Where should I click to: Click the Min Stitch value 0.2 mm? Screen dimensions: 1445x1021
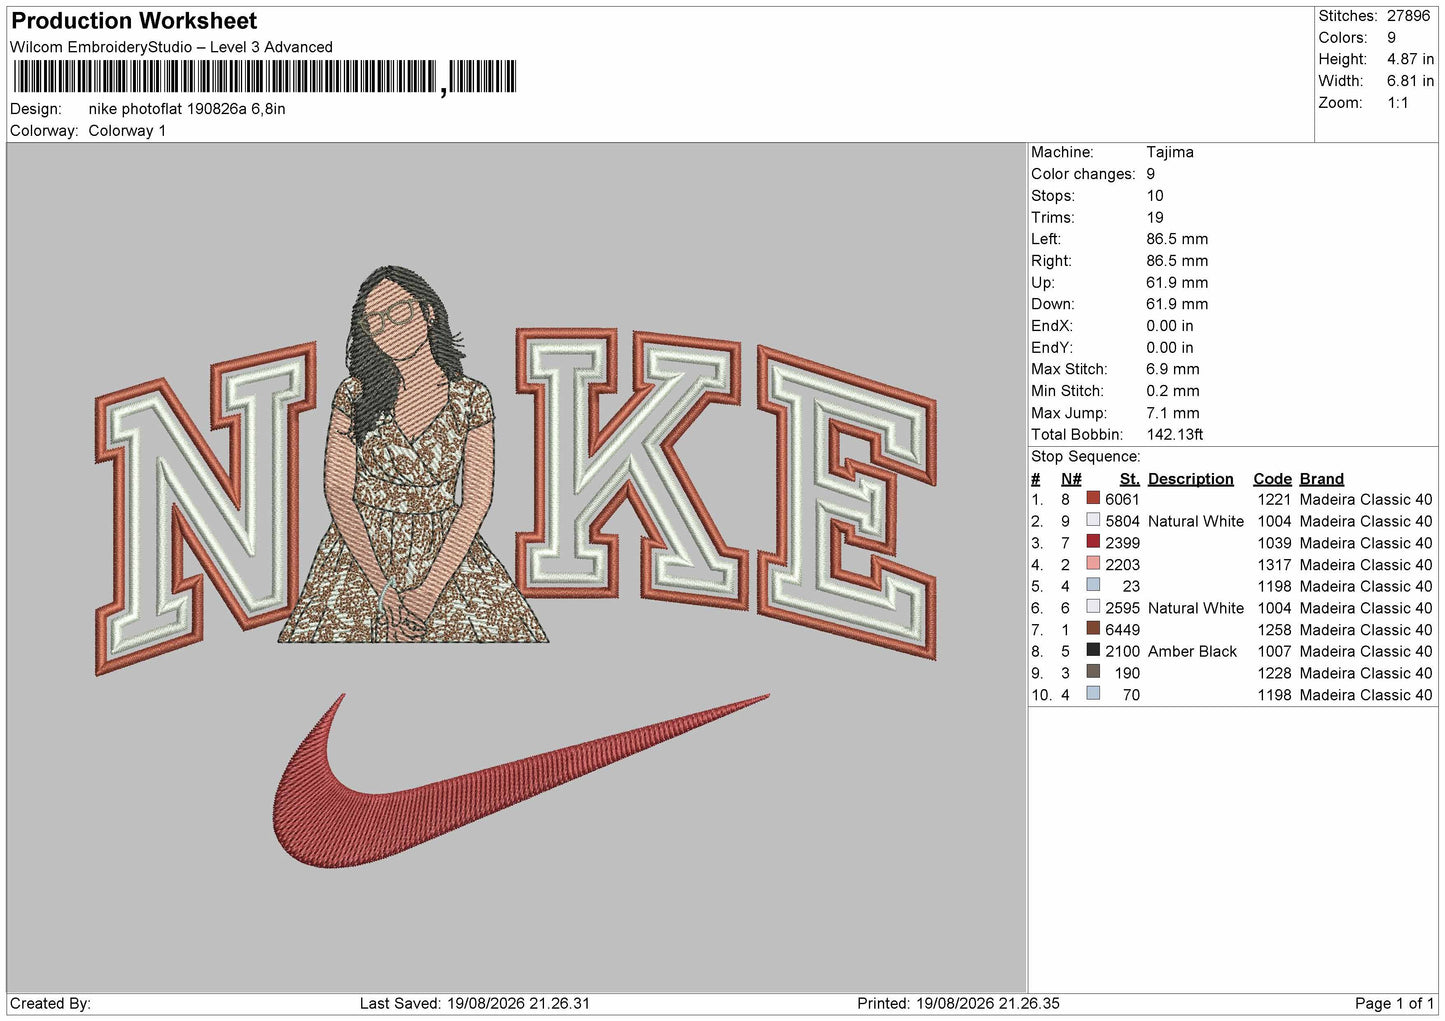(1172, 391)
